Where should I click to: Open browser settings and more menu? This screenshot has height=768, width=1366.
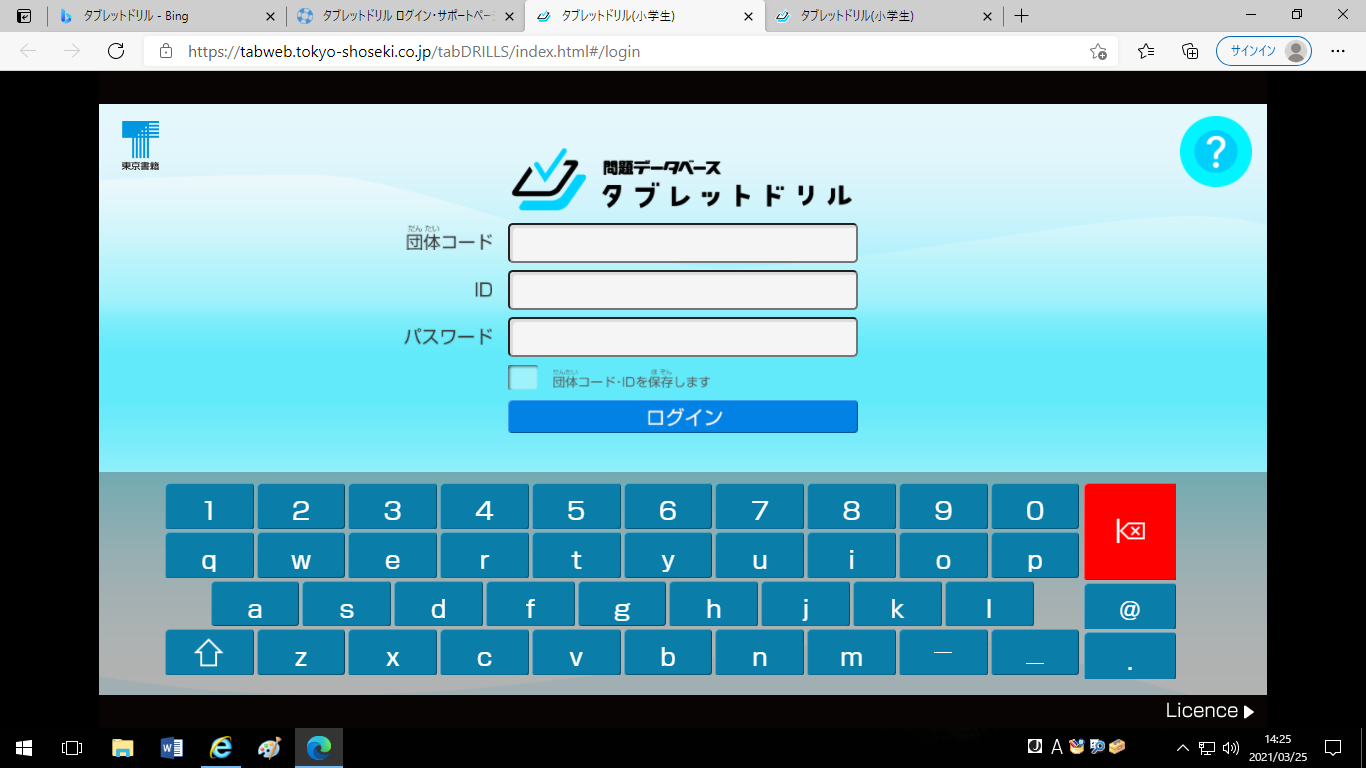(x=1338, y=51)
